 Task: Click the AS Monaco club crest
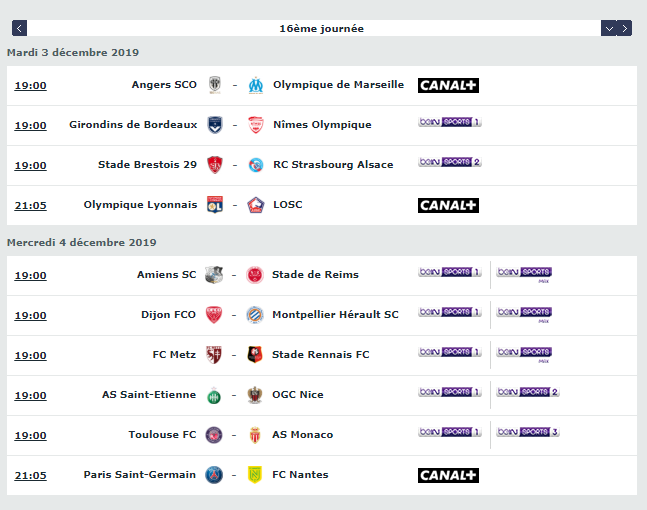tap(255, 435)
